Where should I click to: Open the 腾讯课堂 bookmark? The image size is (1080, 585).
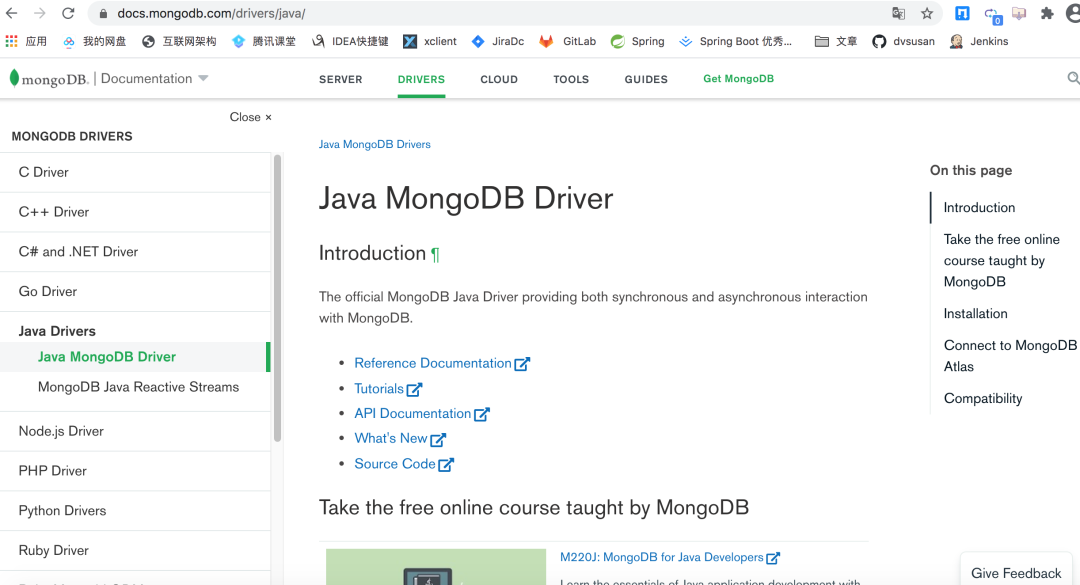264,41
